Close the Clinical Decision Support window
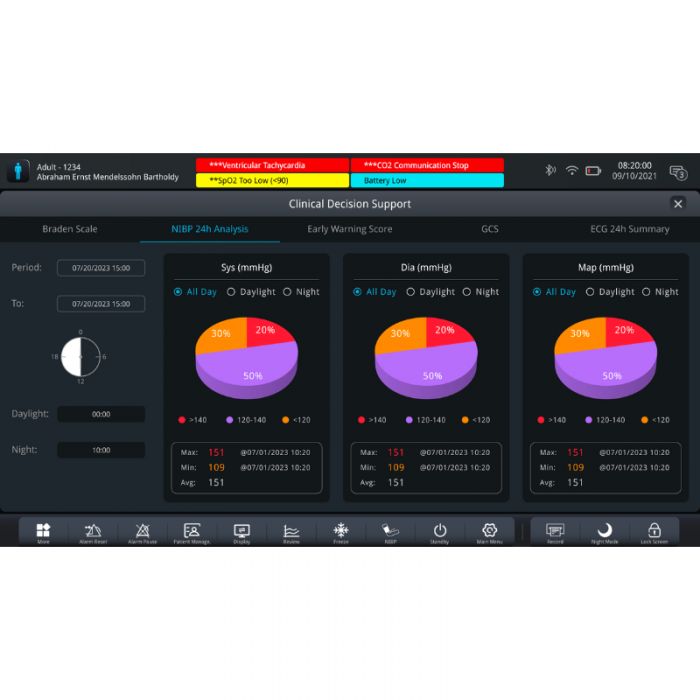 (678, 204)
